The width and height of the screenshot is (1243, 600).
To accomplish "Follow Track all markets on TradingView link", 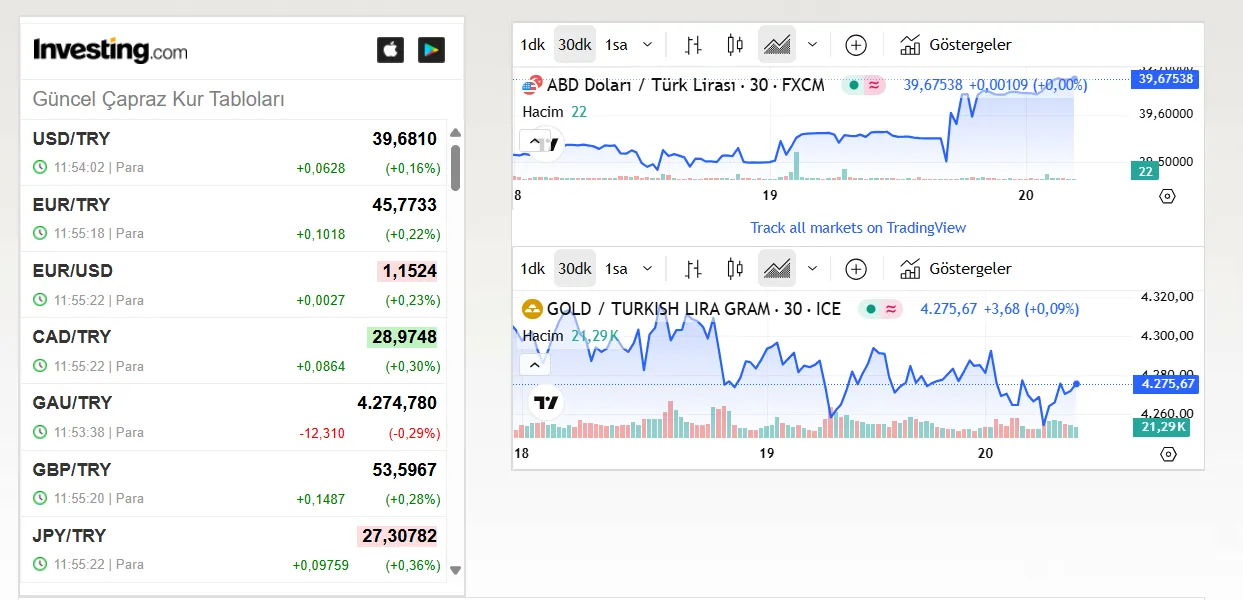I will point(858,227).
